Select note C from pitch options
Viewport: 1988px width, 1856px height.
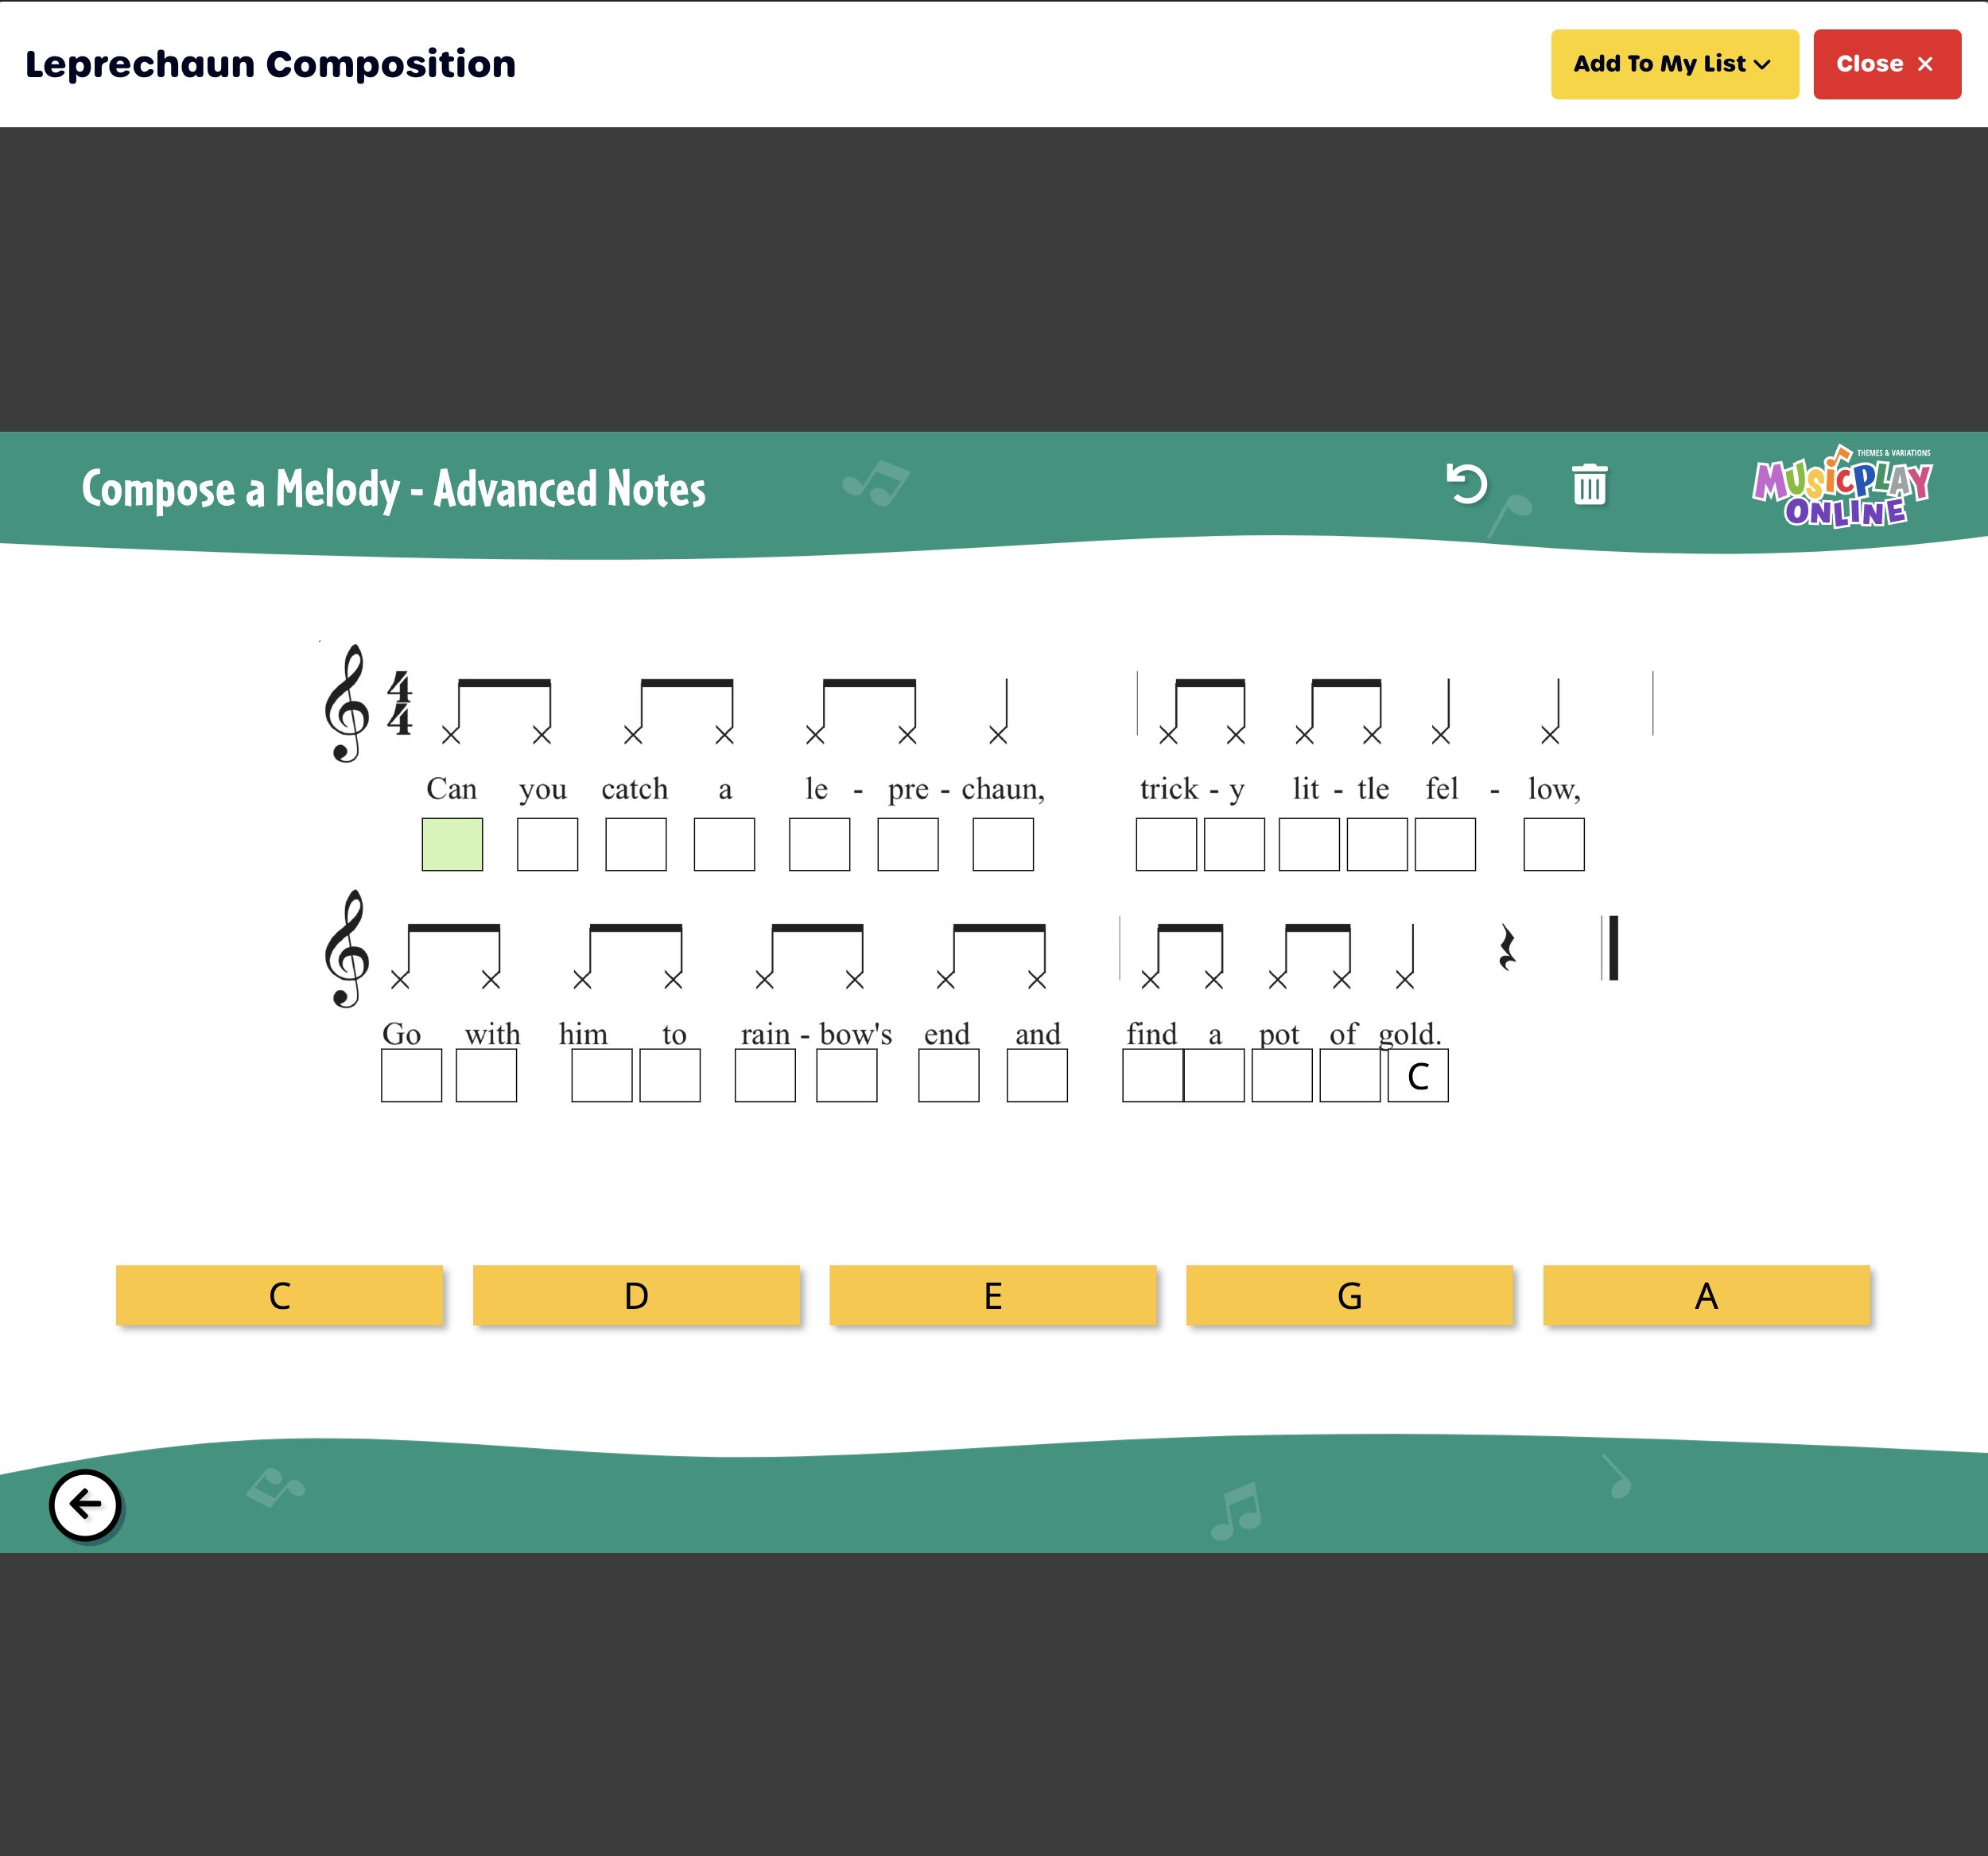click(x=281, y=1295)
